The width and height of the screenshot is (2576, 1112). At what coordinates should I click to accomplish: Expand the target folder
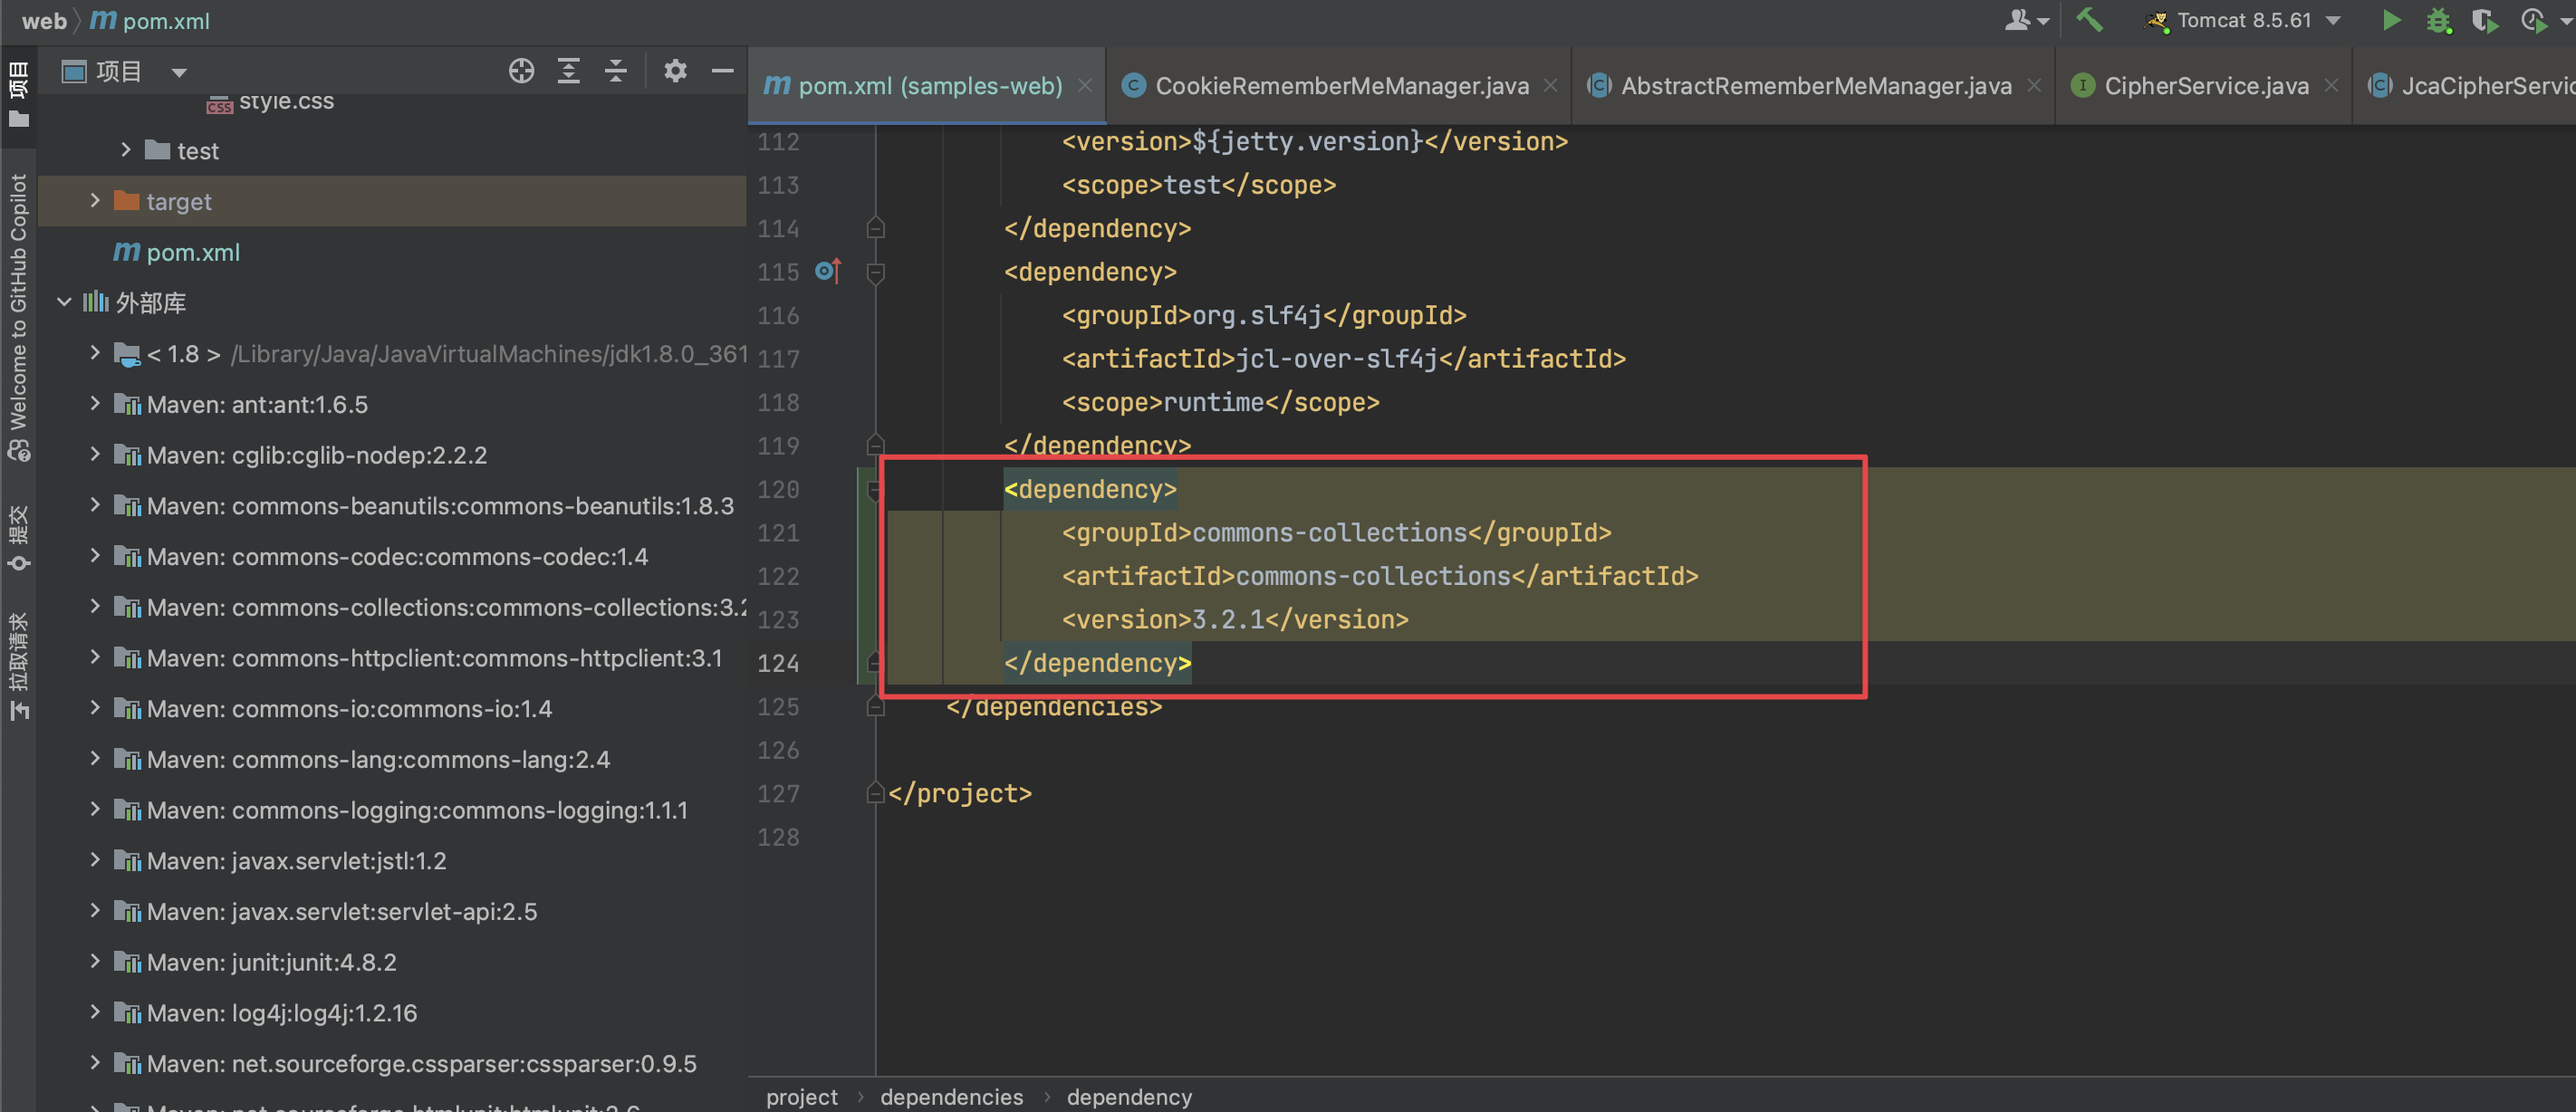95,200
